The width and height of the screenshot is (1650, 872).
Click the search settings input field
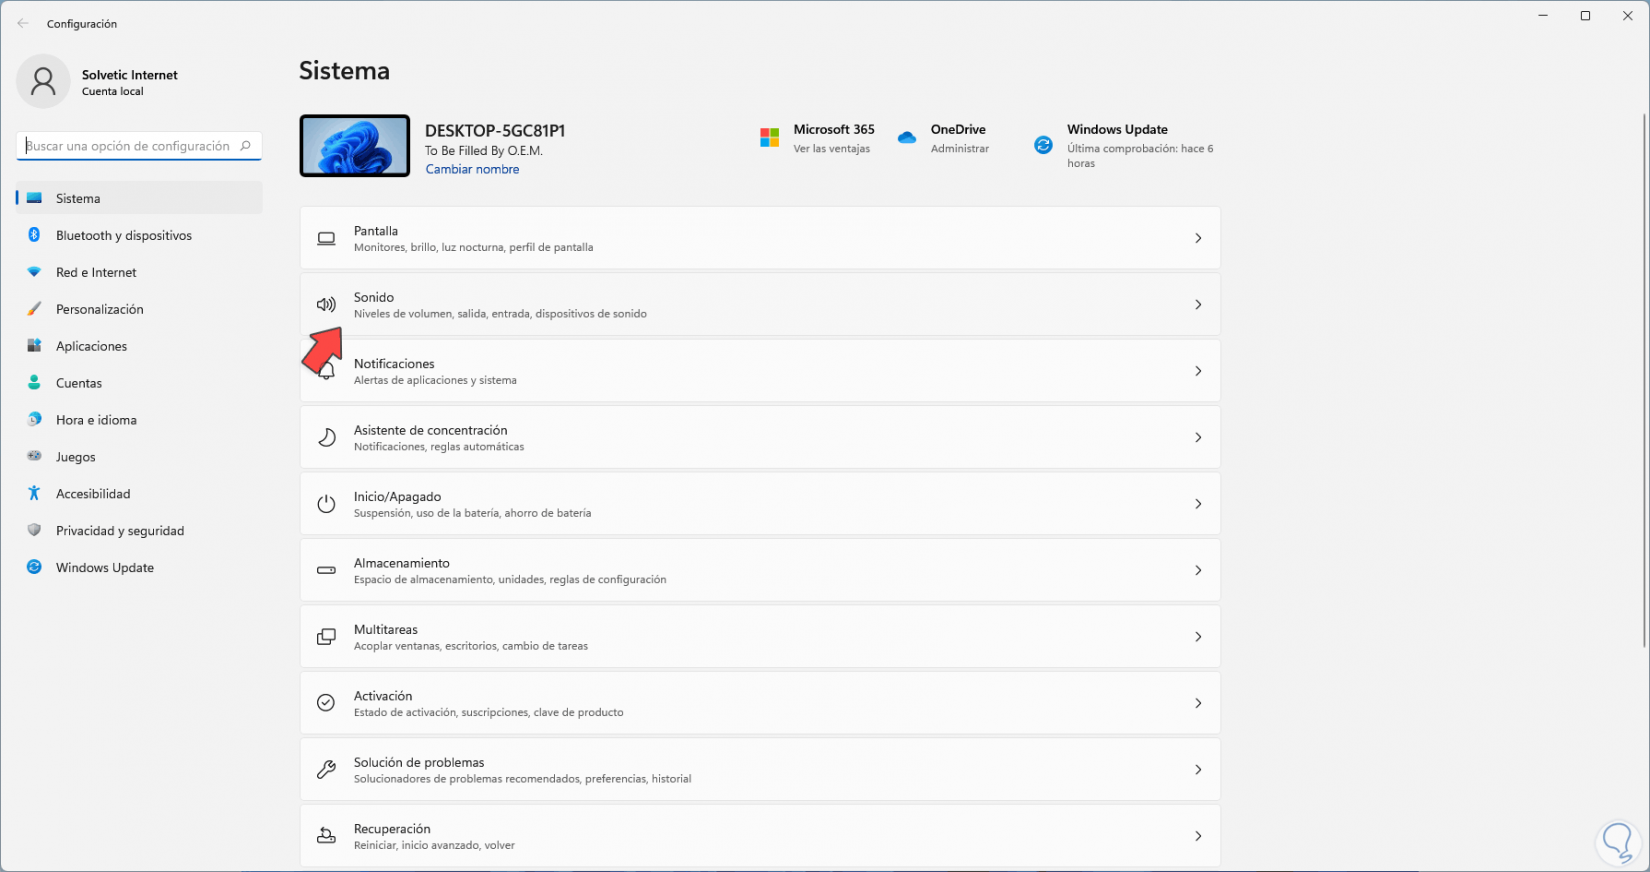[x=139, y=146]
